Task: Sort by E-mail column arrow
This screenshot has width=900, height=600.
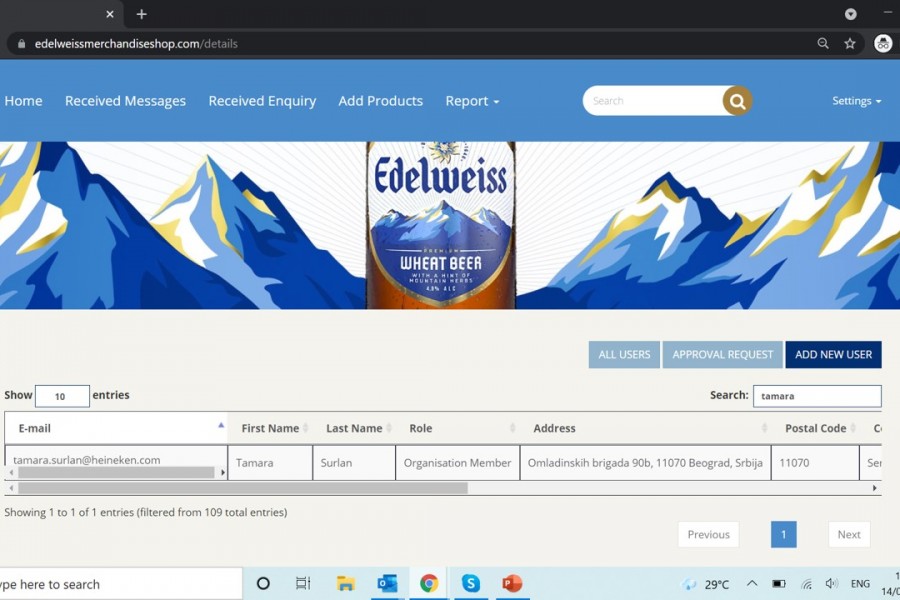Action: (221, 425)
